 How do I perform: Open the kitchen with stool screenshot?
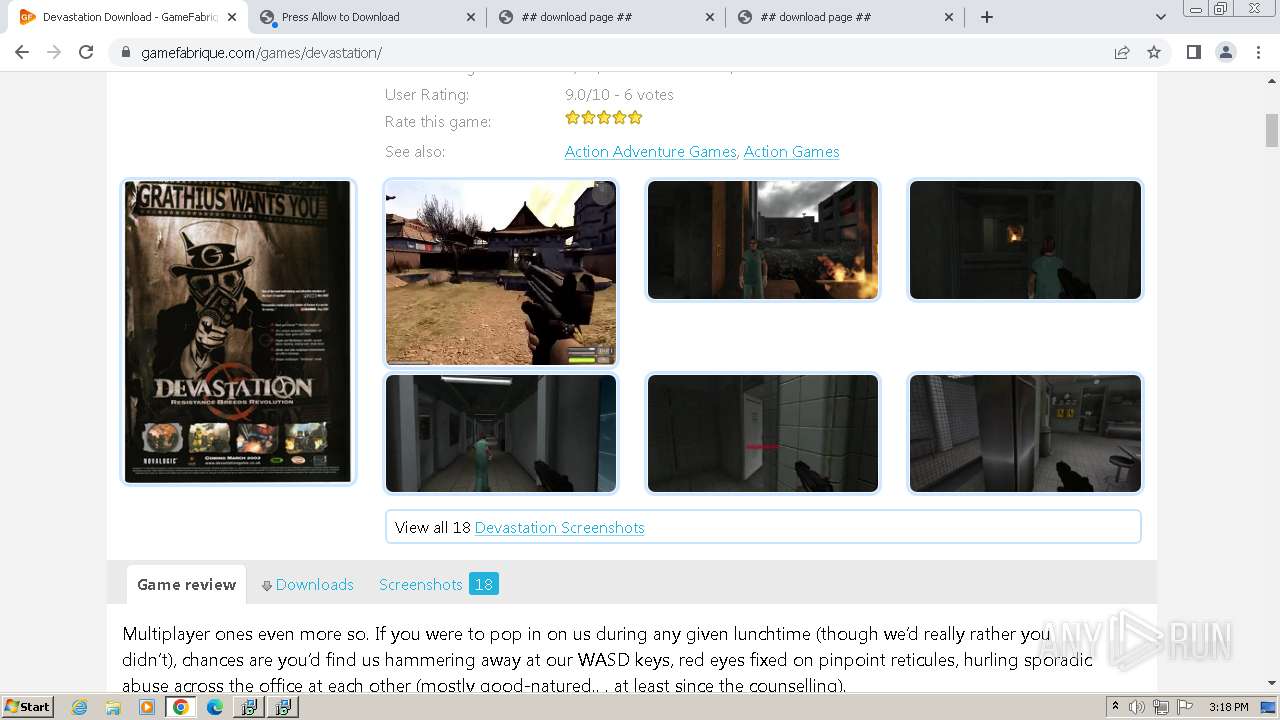(1025, 433)
